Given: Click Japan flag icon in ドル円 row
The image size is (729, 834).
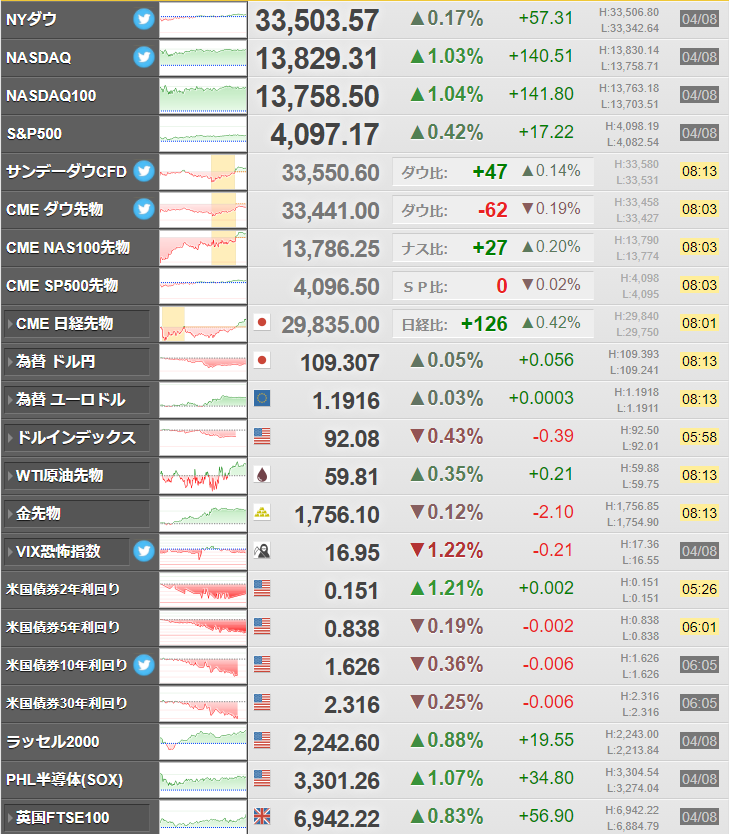Looking at the screenshot, I should pos(262,361).
